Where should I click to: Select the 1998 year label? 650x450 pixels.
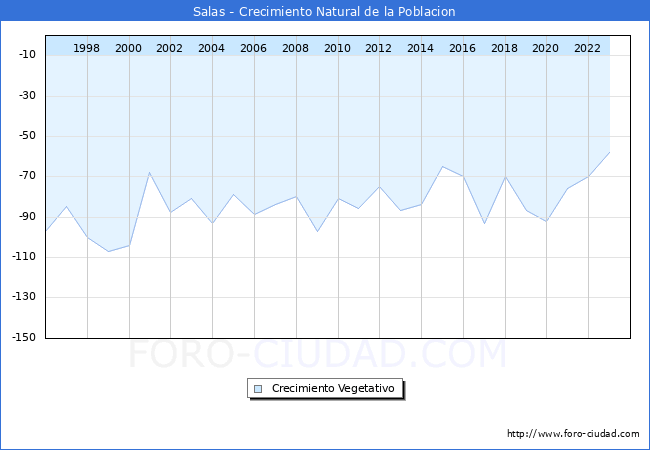point(86,48)
